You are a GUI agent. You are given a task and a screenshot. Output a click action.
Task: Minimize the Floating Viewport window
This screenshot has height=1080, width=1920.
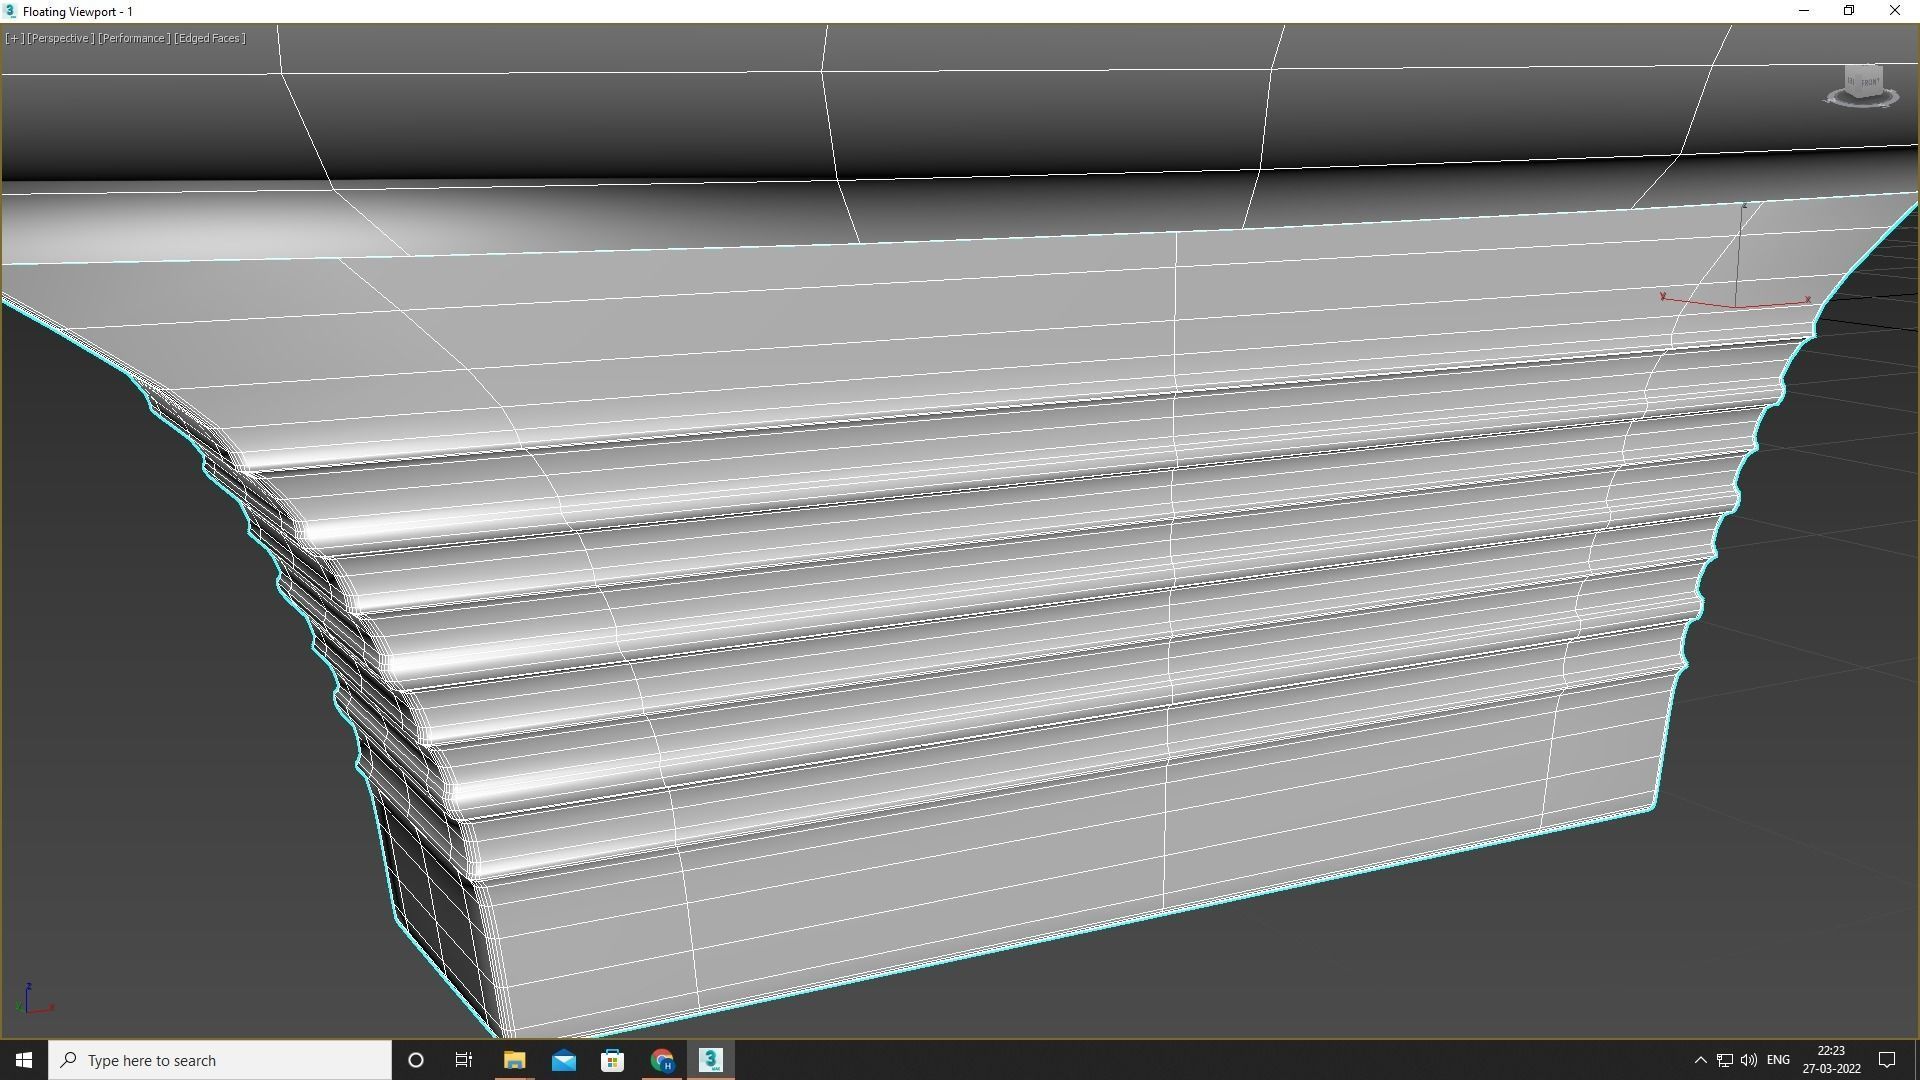click(x=1804, y=11)
